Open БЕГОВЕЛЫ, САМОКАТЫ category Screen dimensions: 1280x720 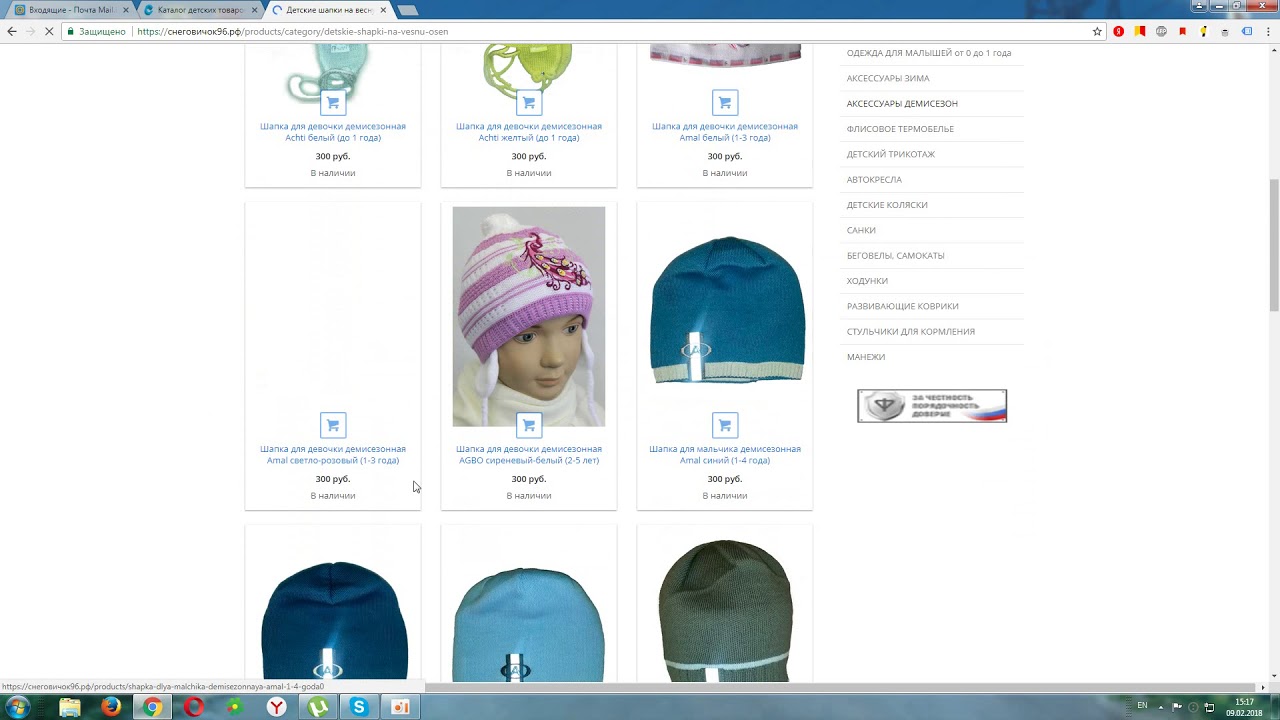[x=895, y=255]
